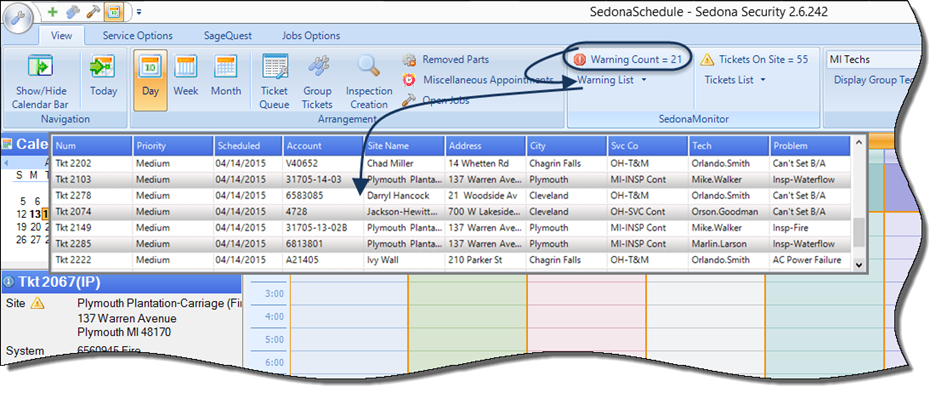
Task: Click site name Ivy Wall
Action: click(x=382, y=260)
